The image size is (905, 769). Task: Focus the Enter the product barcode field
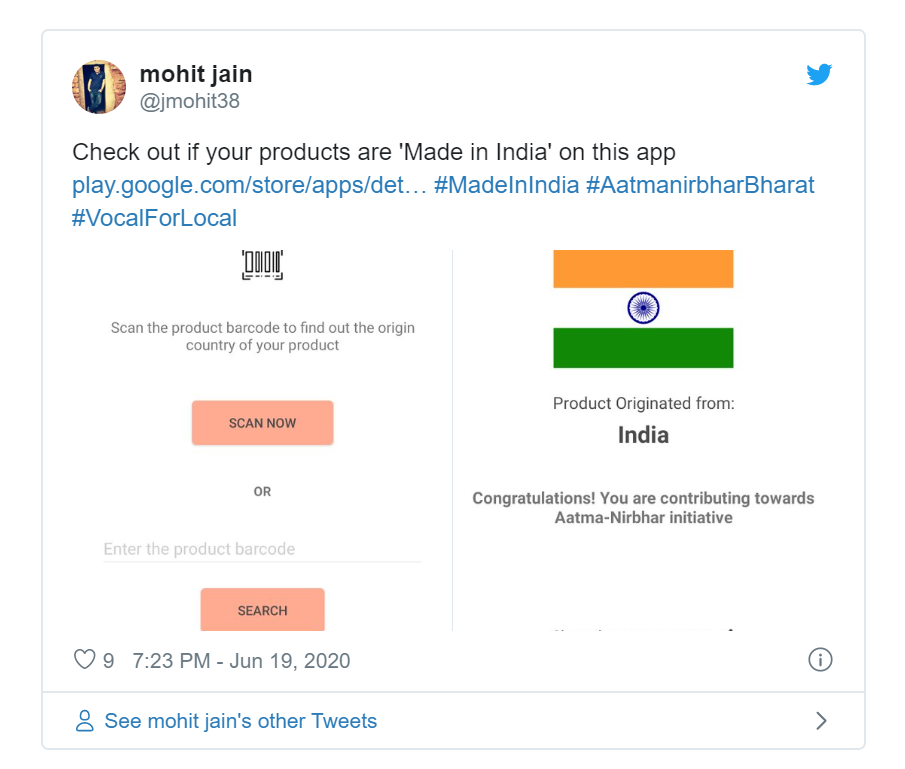(262, 549)
